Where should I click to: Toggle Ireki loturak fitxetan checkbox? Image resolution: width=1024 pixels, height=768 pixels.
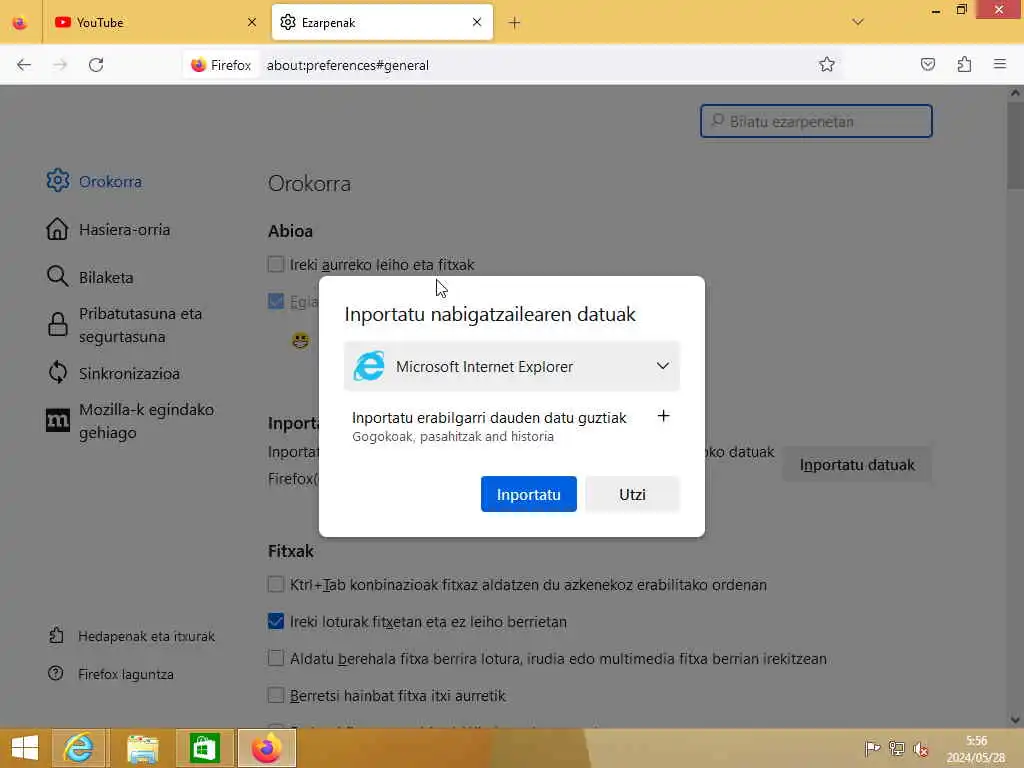click(x=276, y=621)
